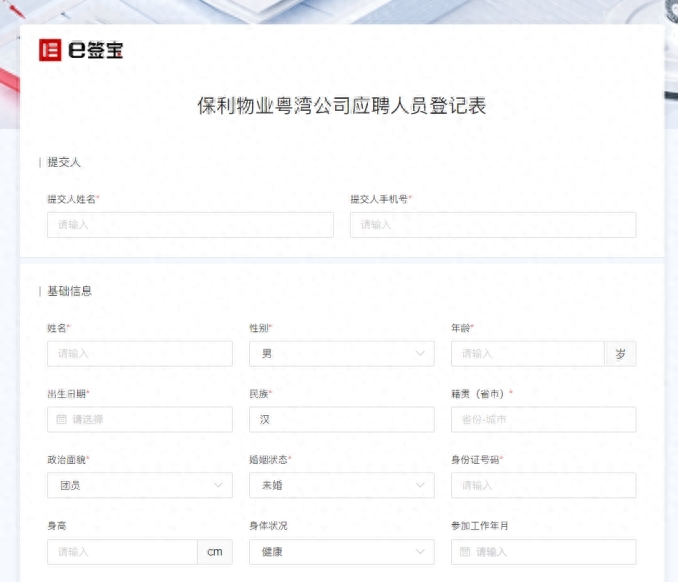Screen dimensions: 678x582
Task: Focus the 民族 input containing 汉
Action: click(x=342, y=419)
